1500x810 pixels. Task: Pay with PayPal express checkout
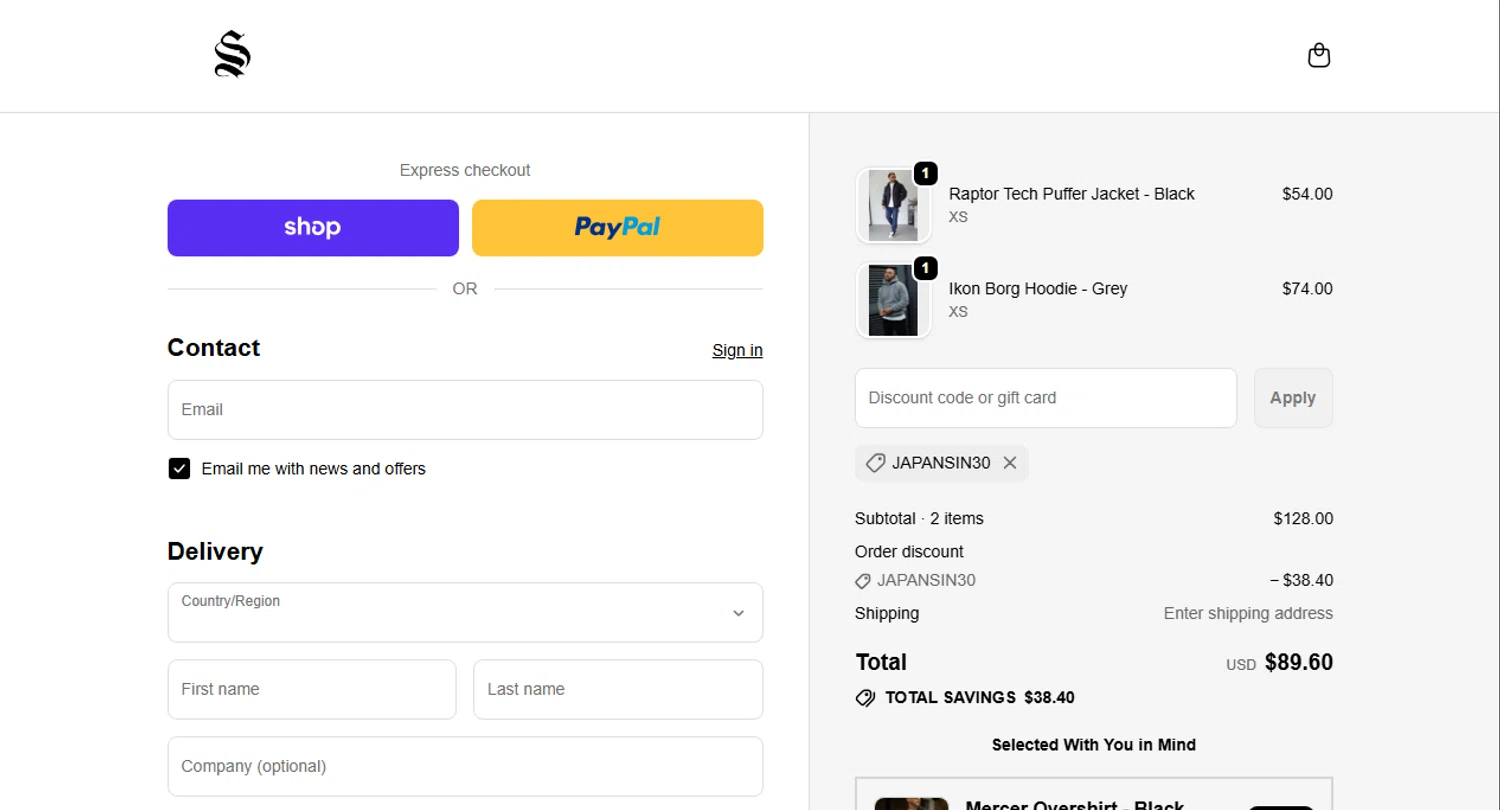[x=618, y=228]
